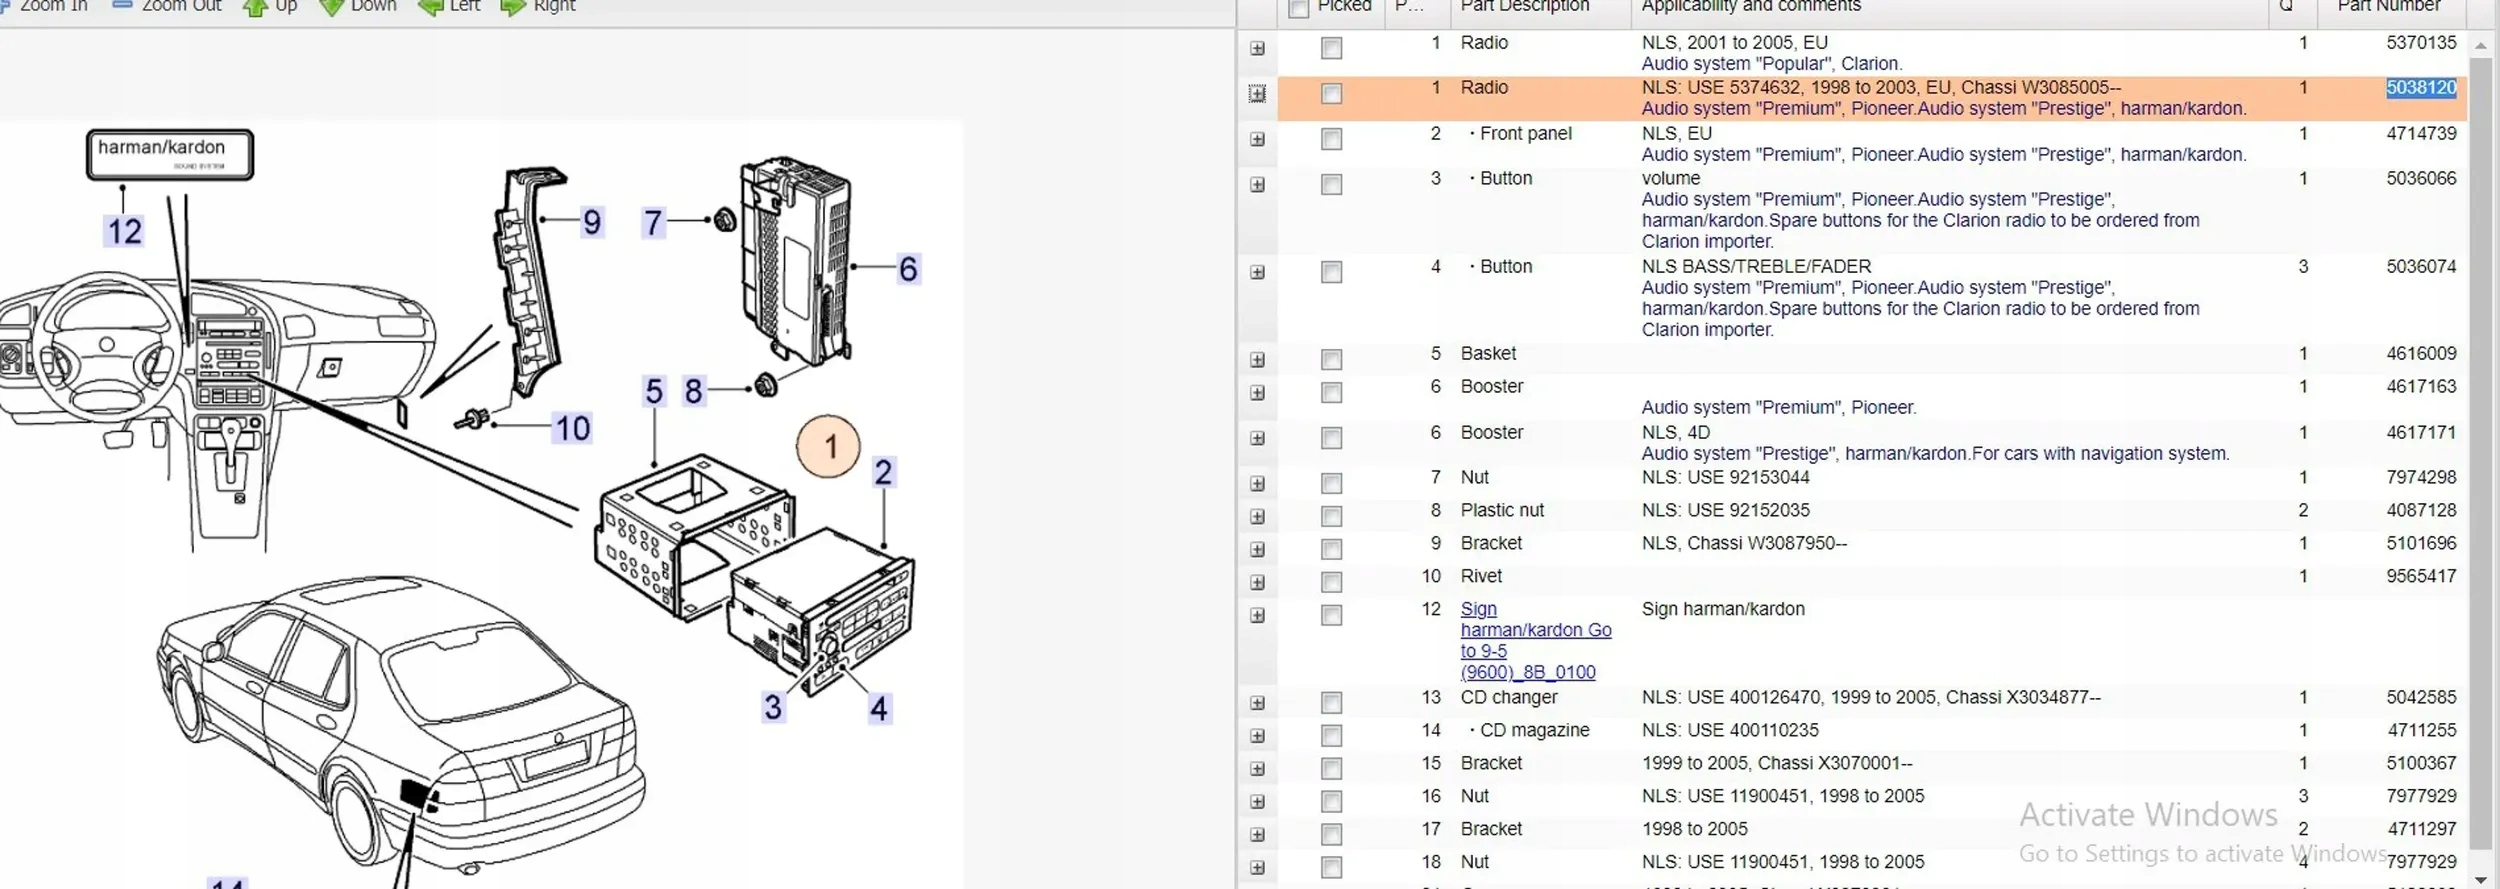Image resolution: width=2500 pixels, height=889 pixels.
Task: Select the circled callout 1 in diagram
Action: click(x=828, y=446)
